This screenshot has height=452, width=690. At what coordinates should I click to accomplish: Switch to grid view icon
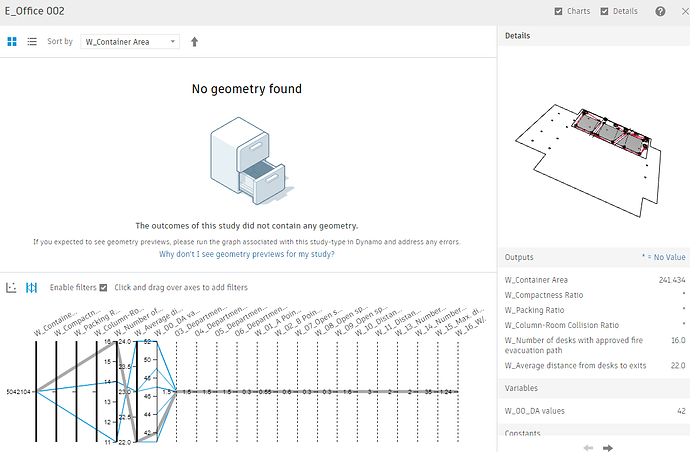point(12,42)
